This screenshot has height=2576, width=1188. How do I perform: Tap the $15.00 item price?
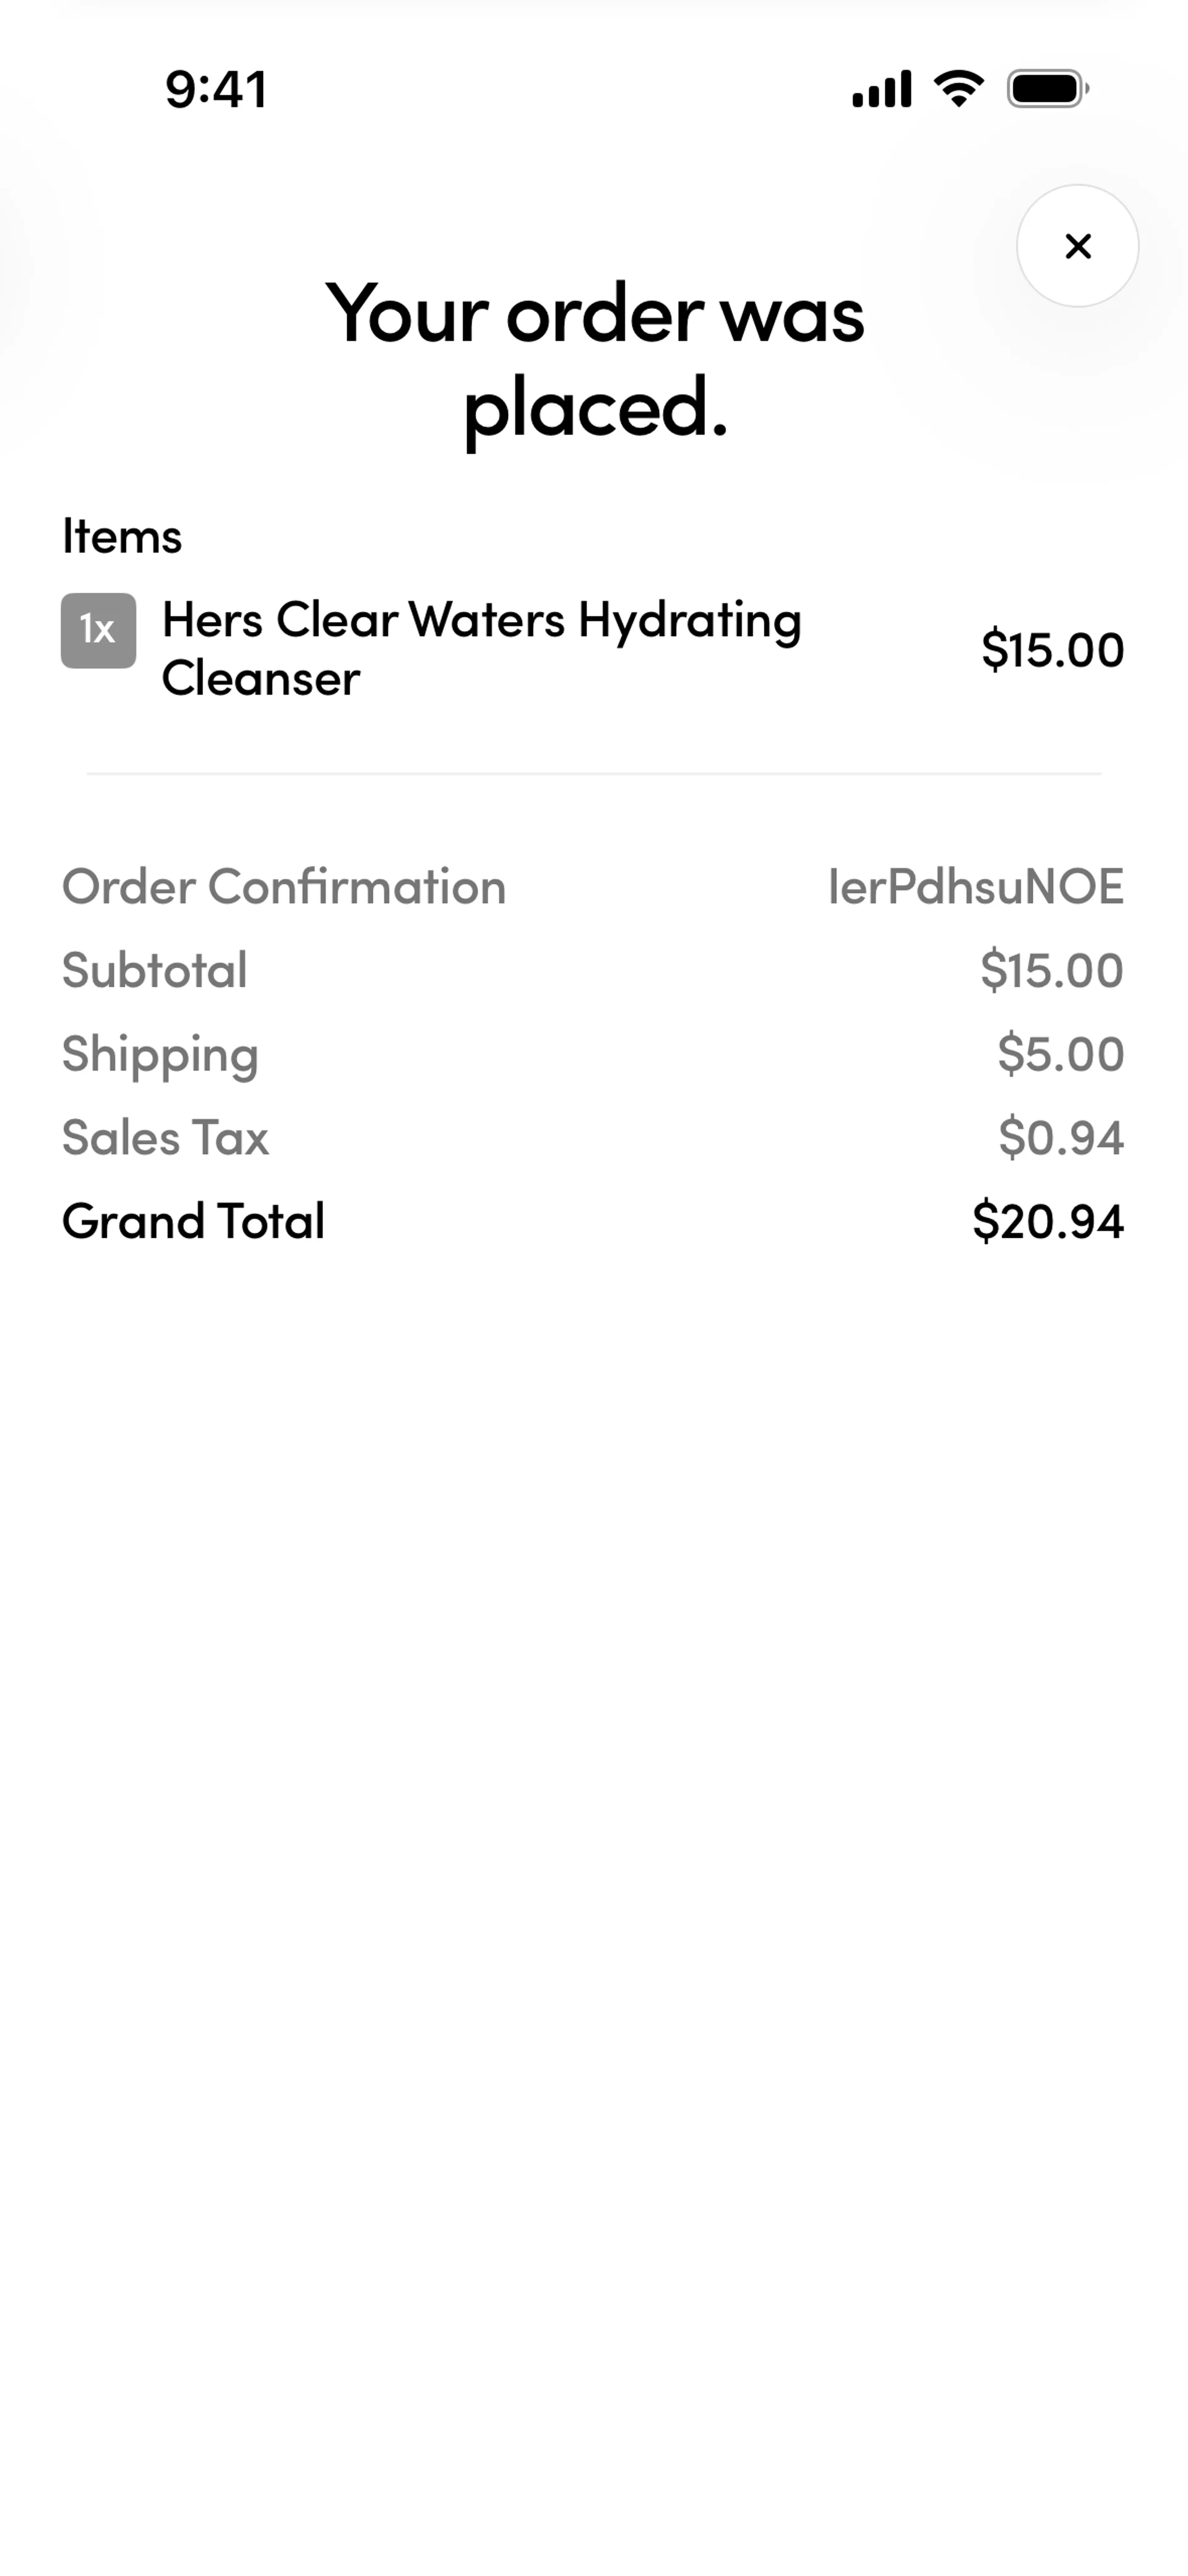tap(1052, 650)
